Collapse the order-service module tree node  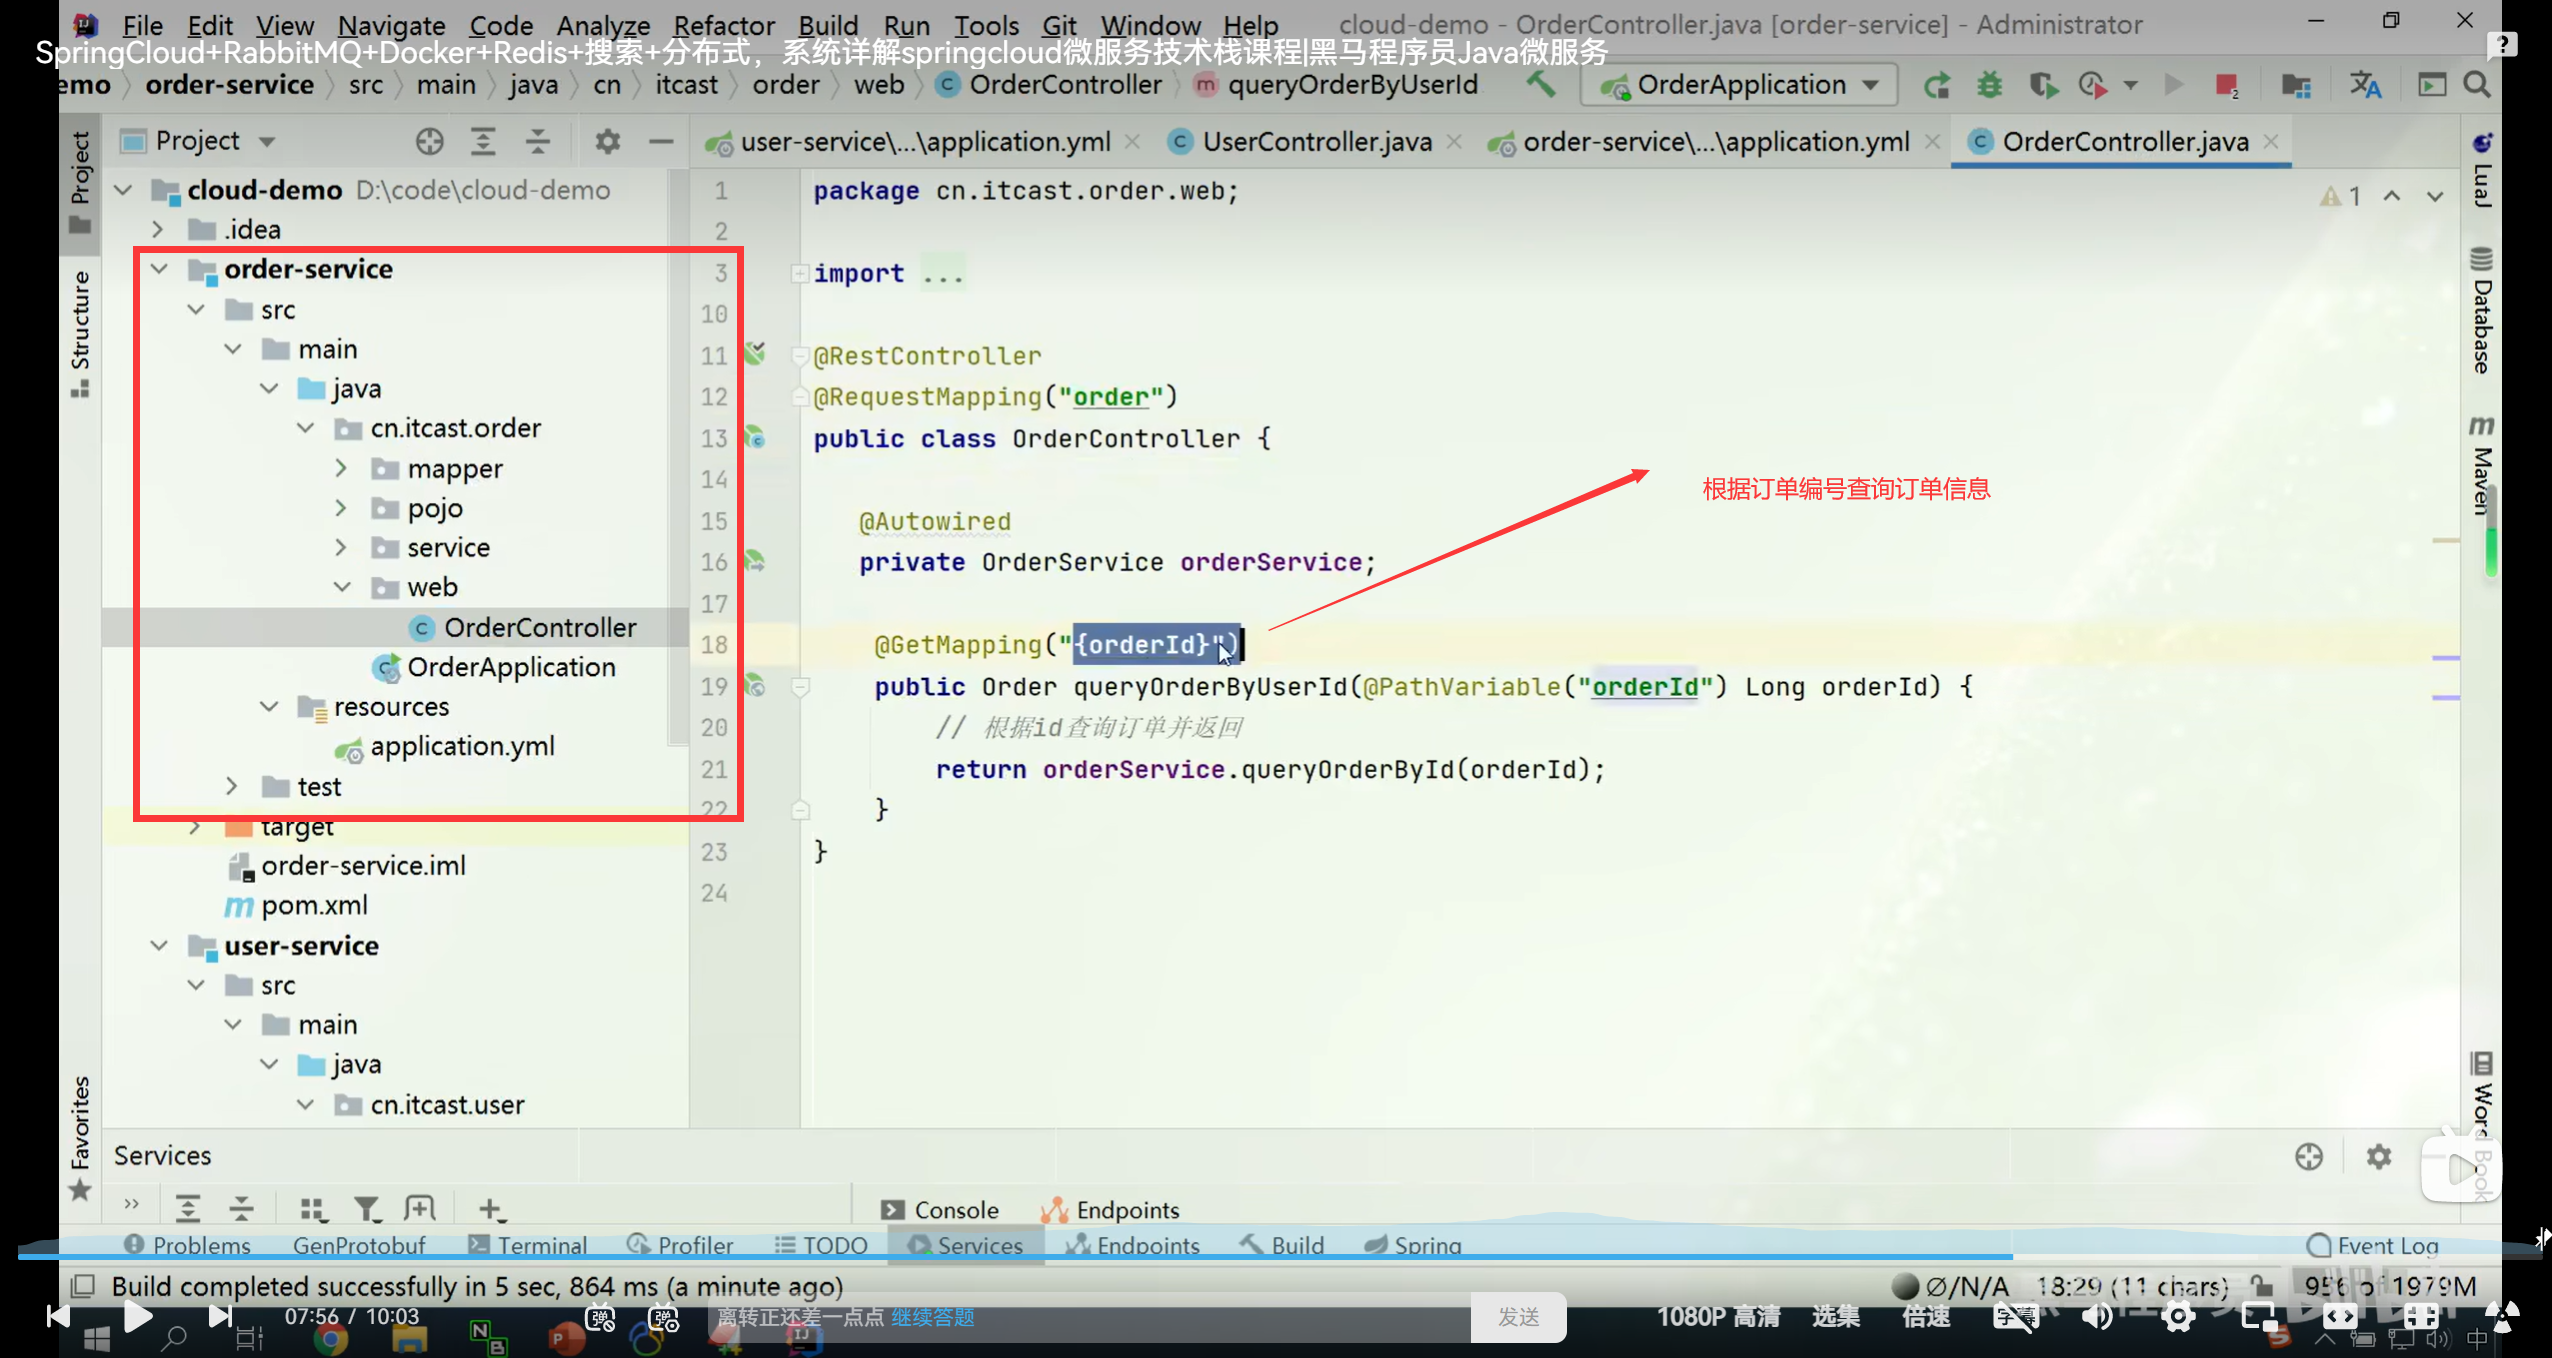[159, 269]
